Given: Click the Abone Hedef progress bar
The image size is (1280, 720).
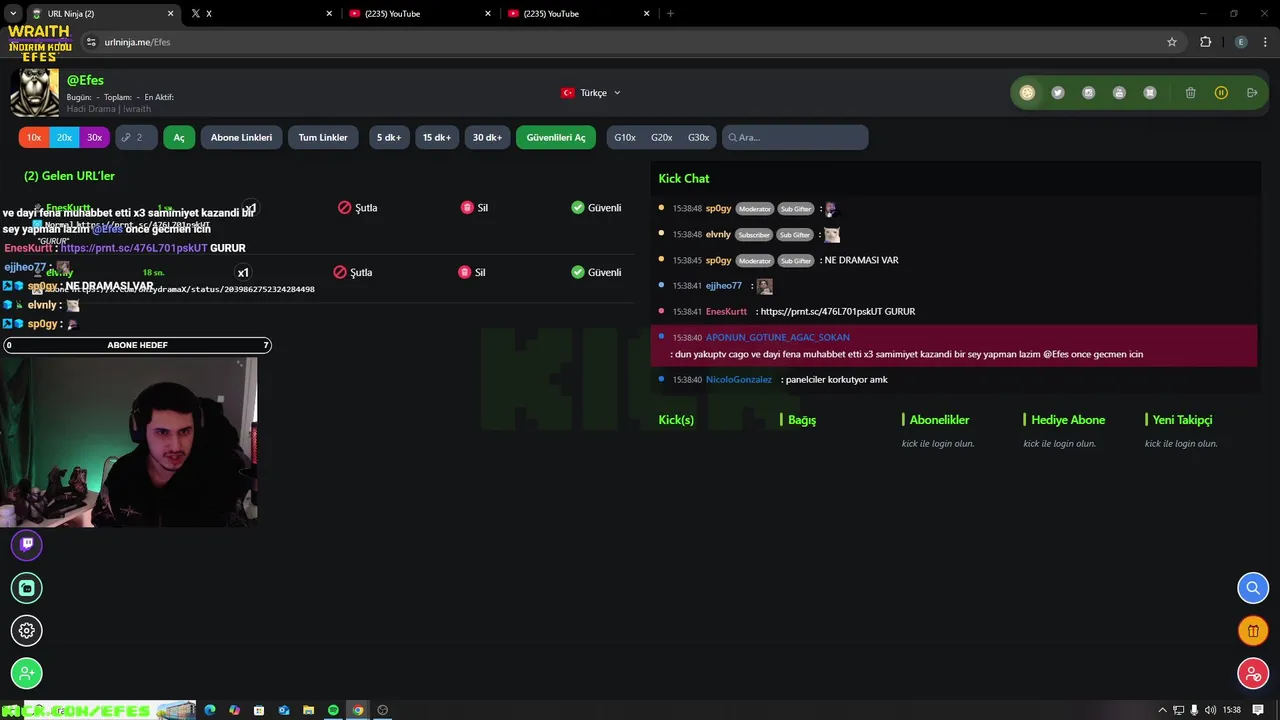Looking at the screenshot, I should [x=137, y=345].
